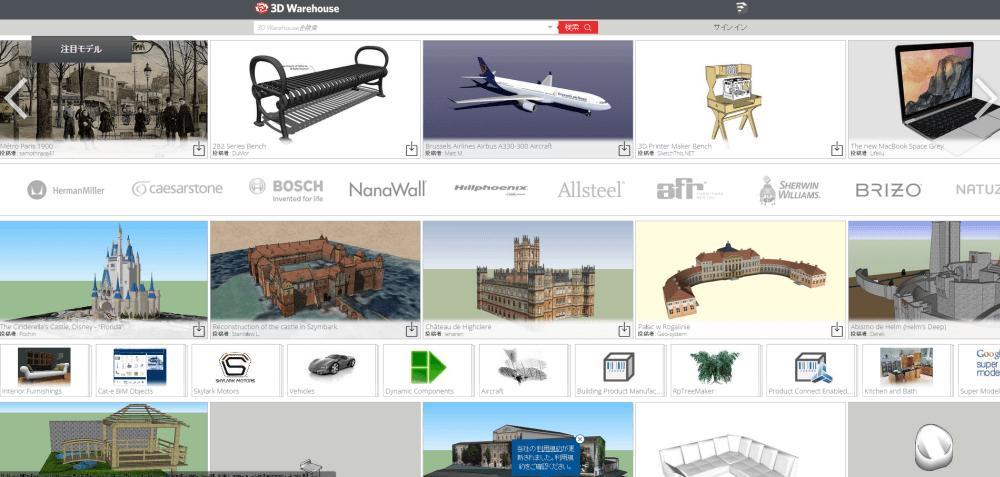The height and width of the screenshot is (477, 1000).
Task: Open the Product Connect Enabled collection
Action: (811, 371)
